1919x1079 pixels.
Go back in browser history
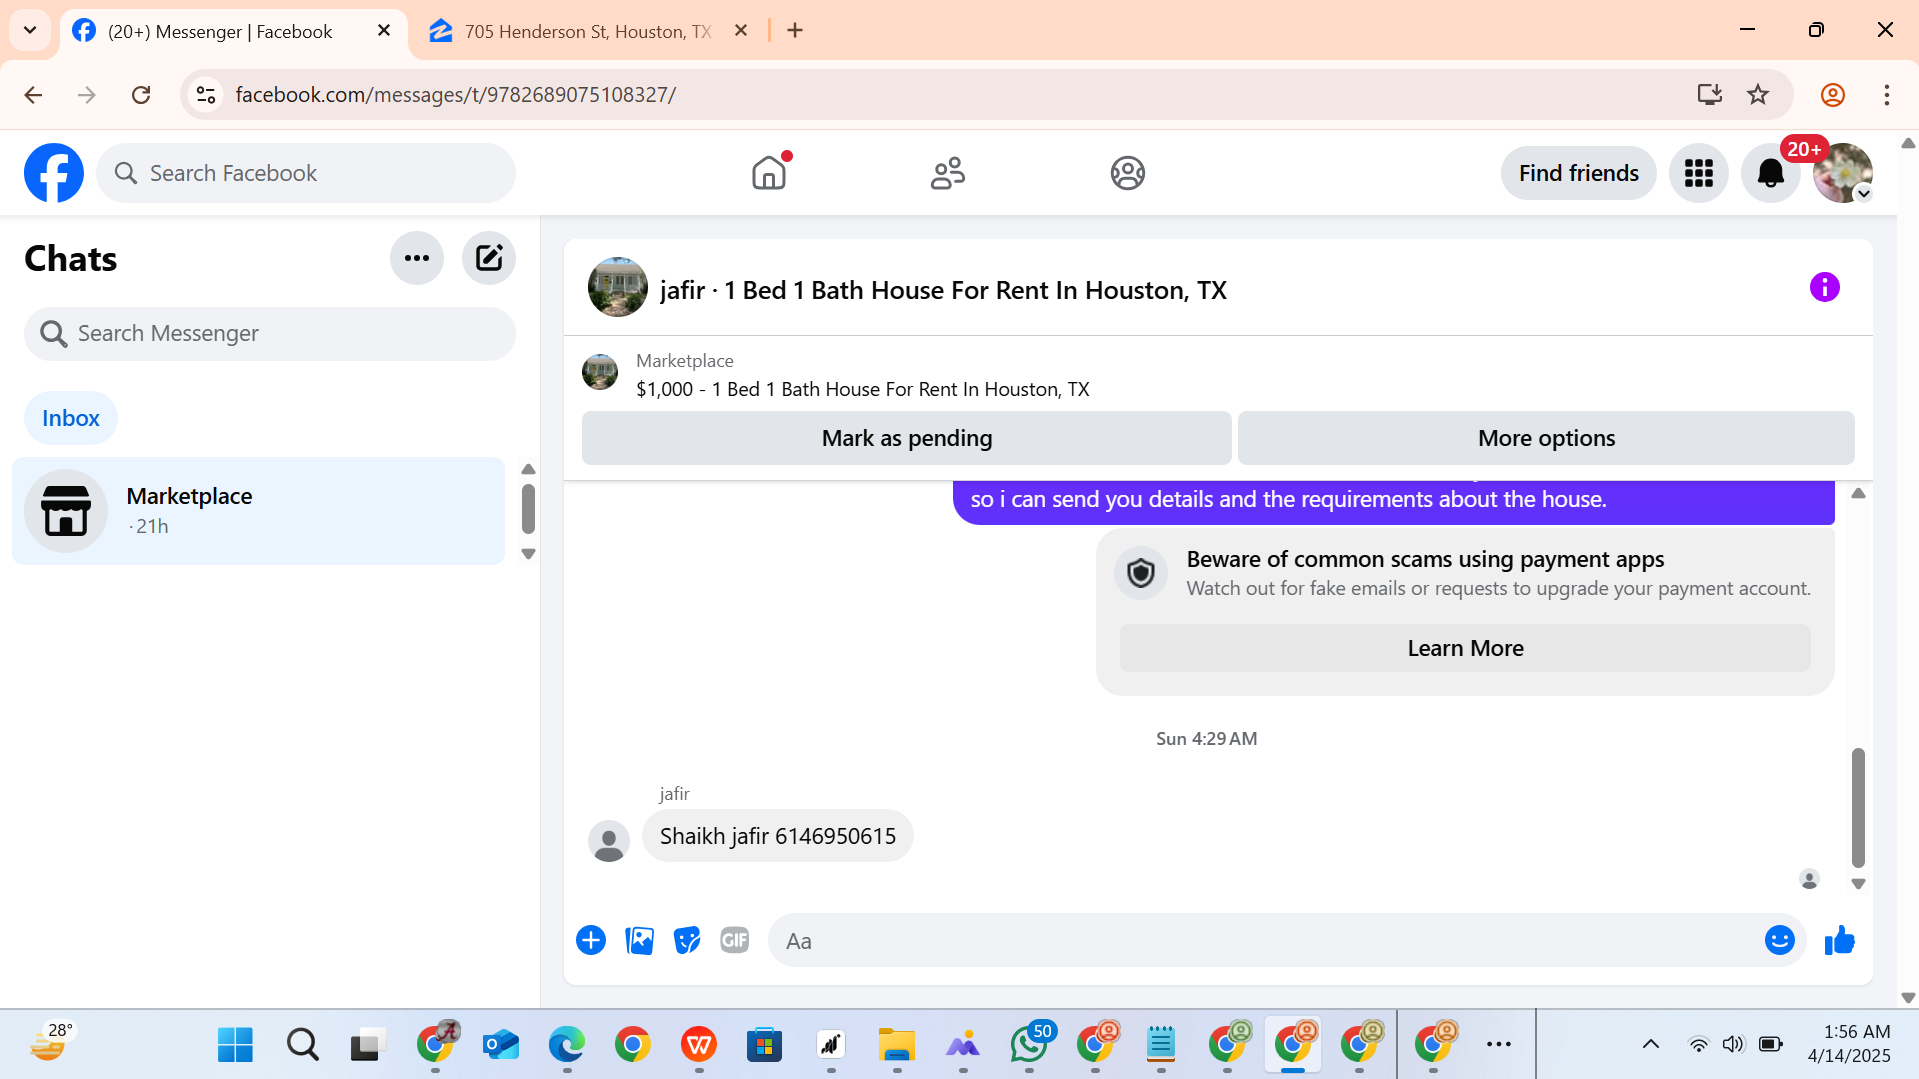(33, 95)
